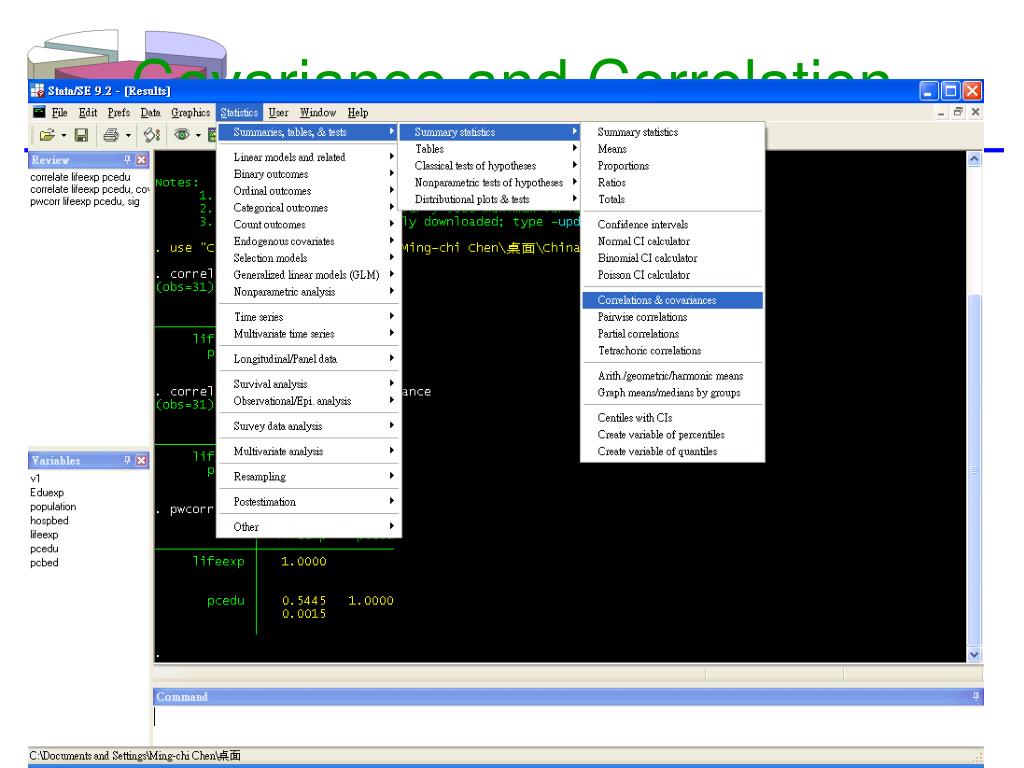Open the File menu
This screenshot has width=1024, height=768.
pos(59,112)
